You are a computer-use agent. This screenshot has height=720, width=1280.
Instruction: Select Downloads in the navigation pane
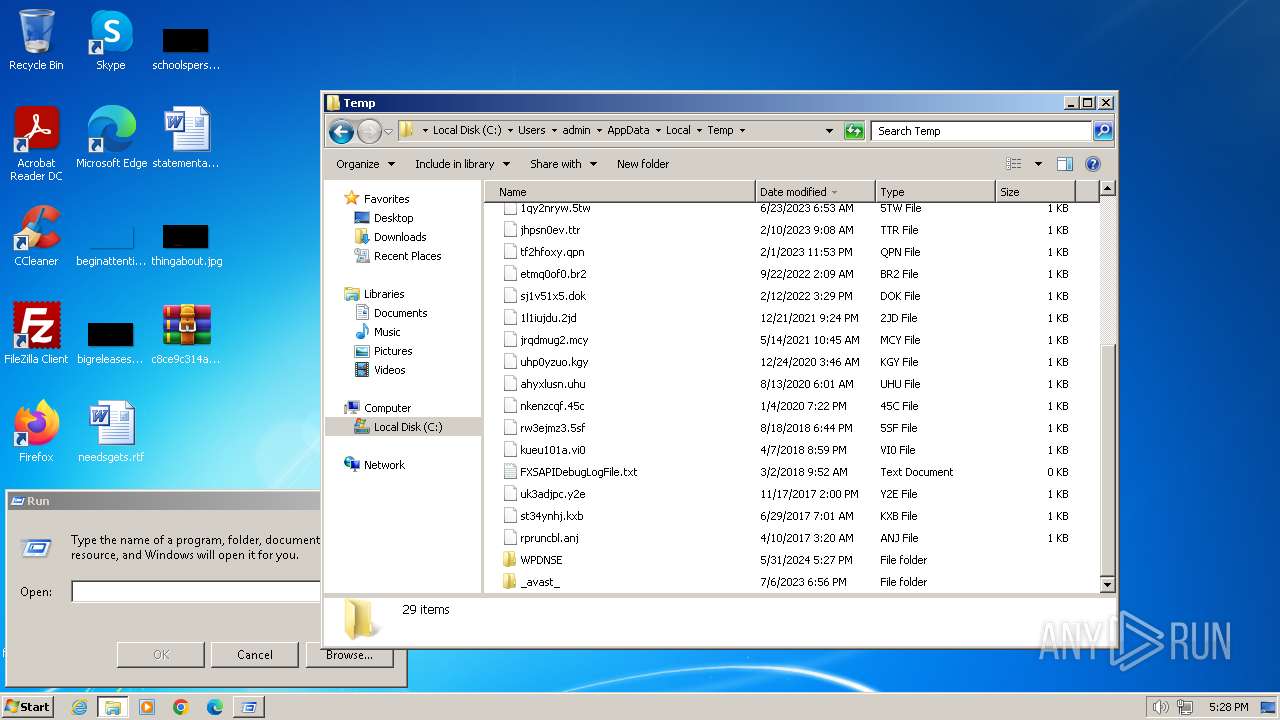tap(400, 237)
